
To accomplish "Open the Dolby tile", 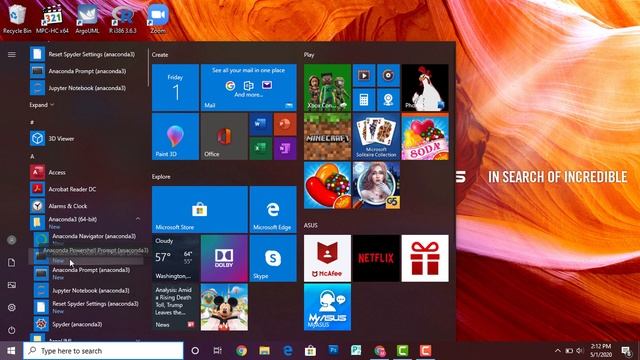I will pyautogui.click(x=224, y=258).
